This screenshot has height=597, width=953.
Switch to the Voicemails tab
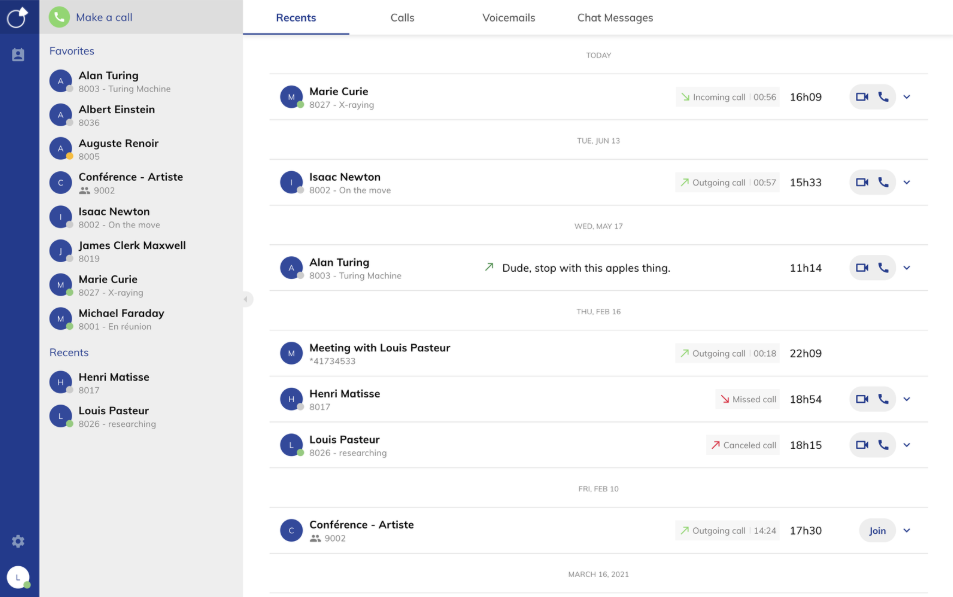pyautogui.click(x=508, y=18)
